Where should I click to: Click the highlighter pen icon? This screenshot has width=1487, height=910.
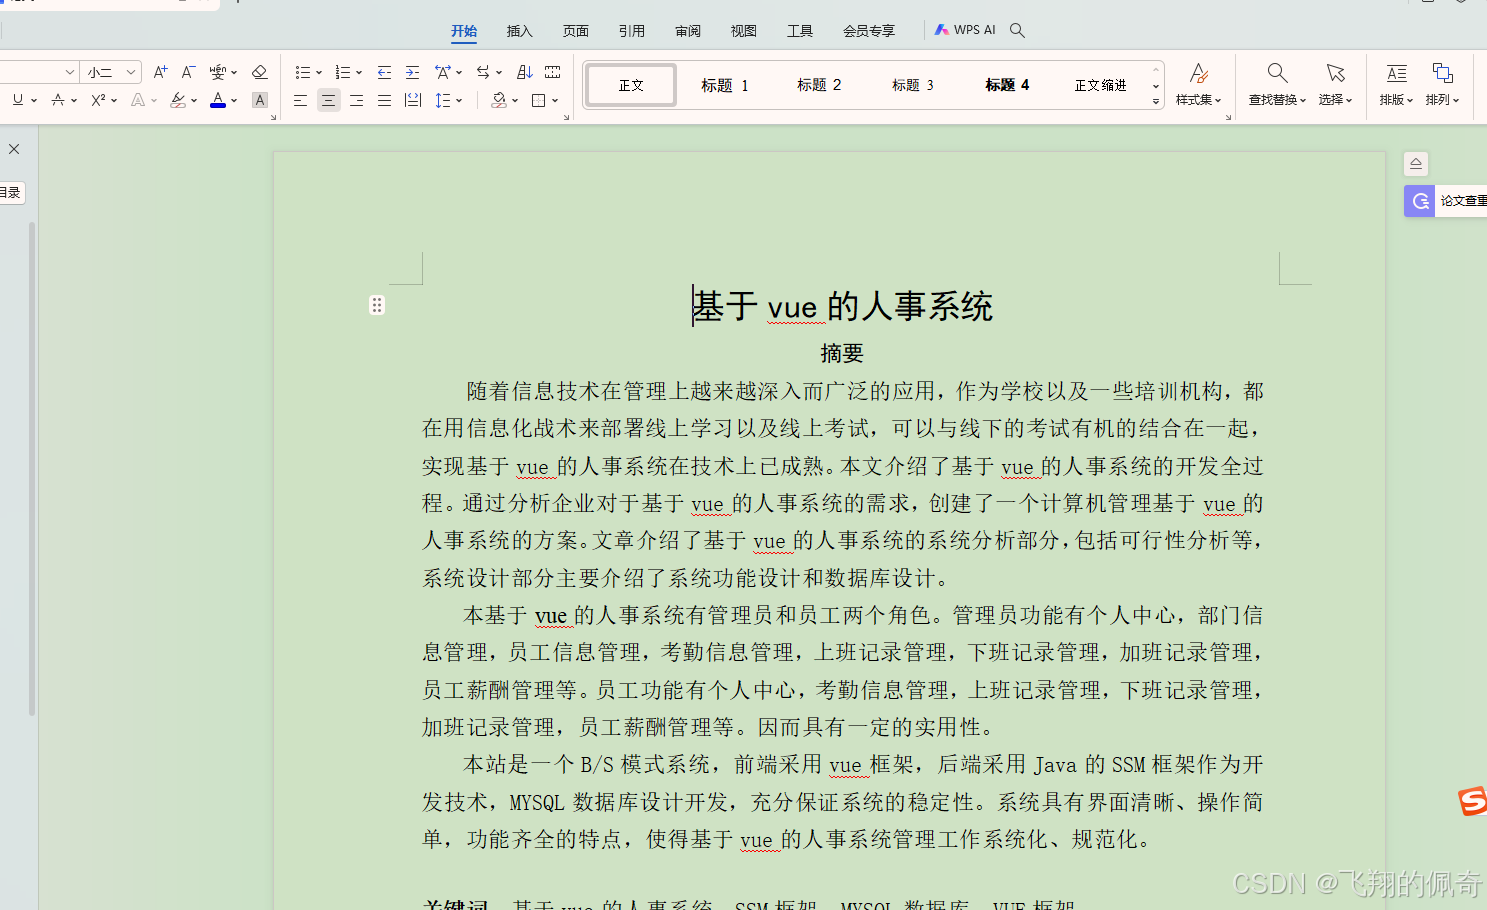[178, 100]
